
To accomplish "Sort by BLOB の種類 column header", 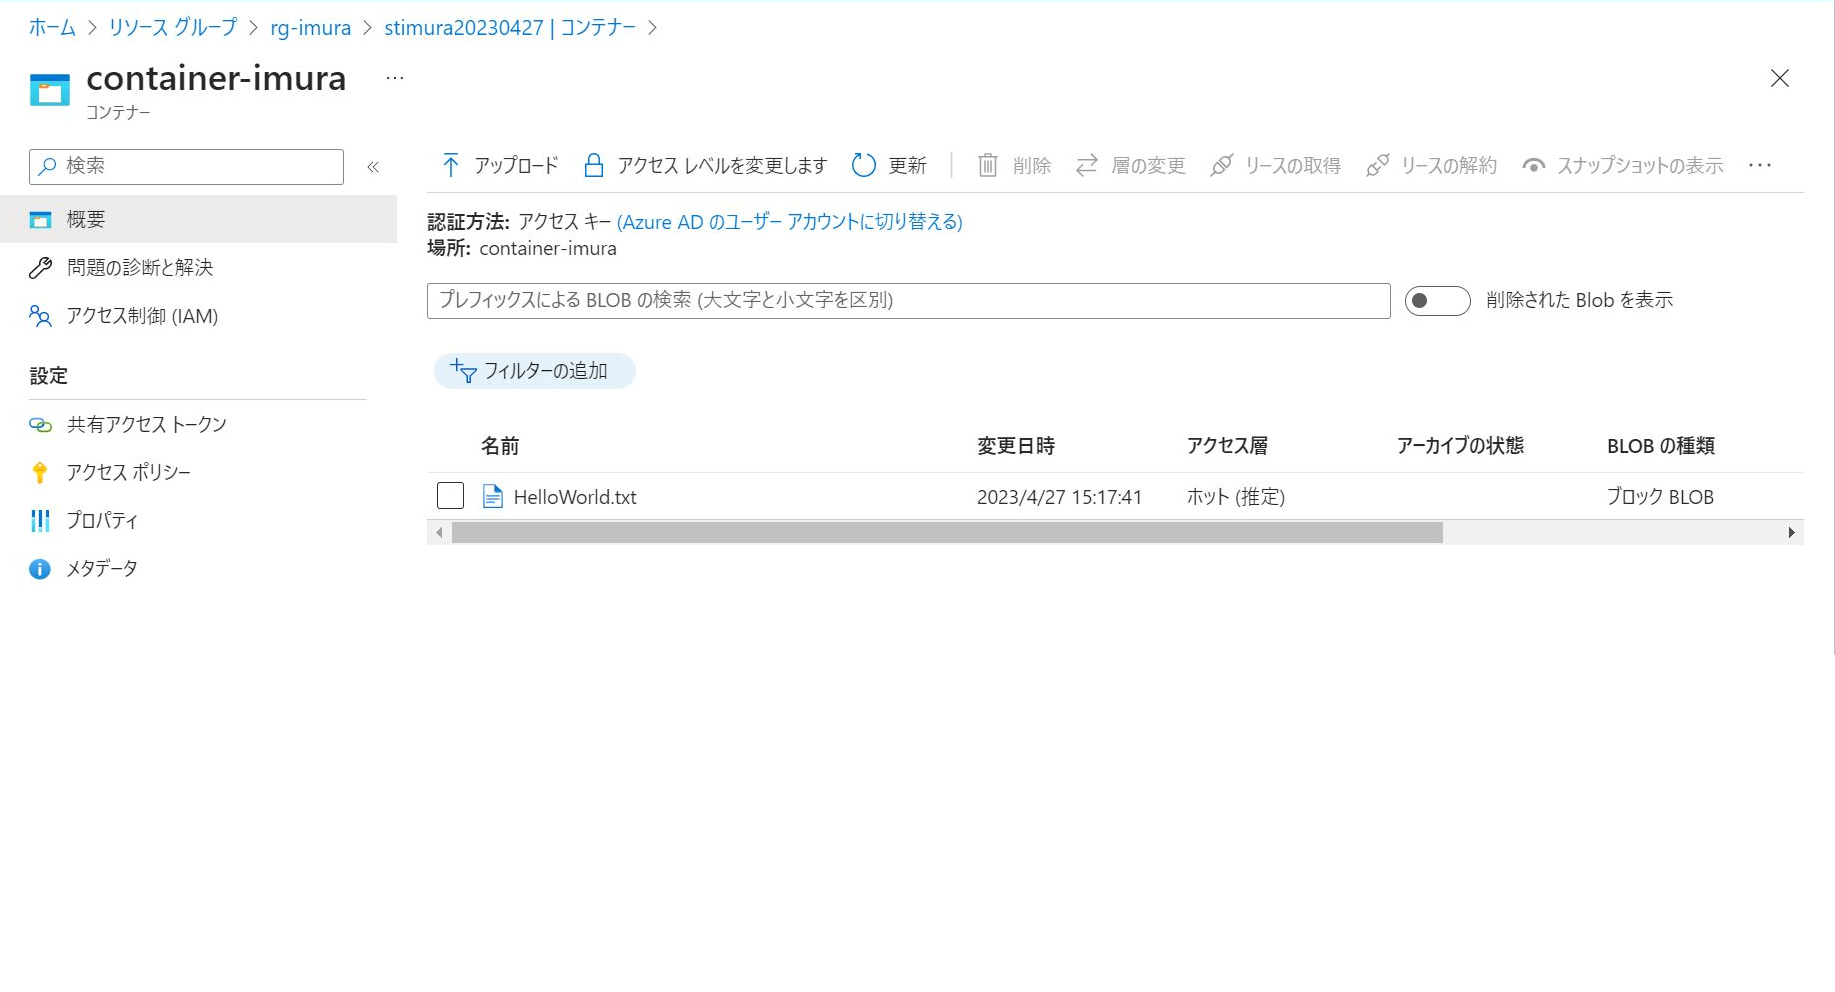I will pyautogui.click(x=1661, y=446).
